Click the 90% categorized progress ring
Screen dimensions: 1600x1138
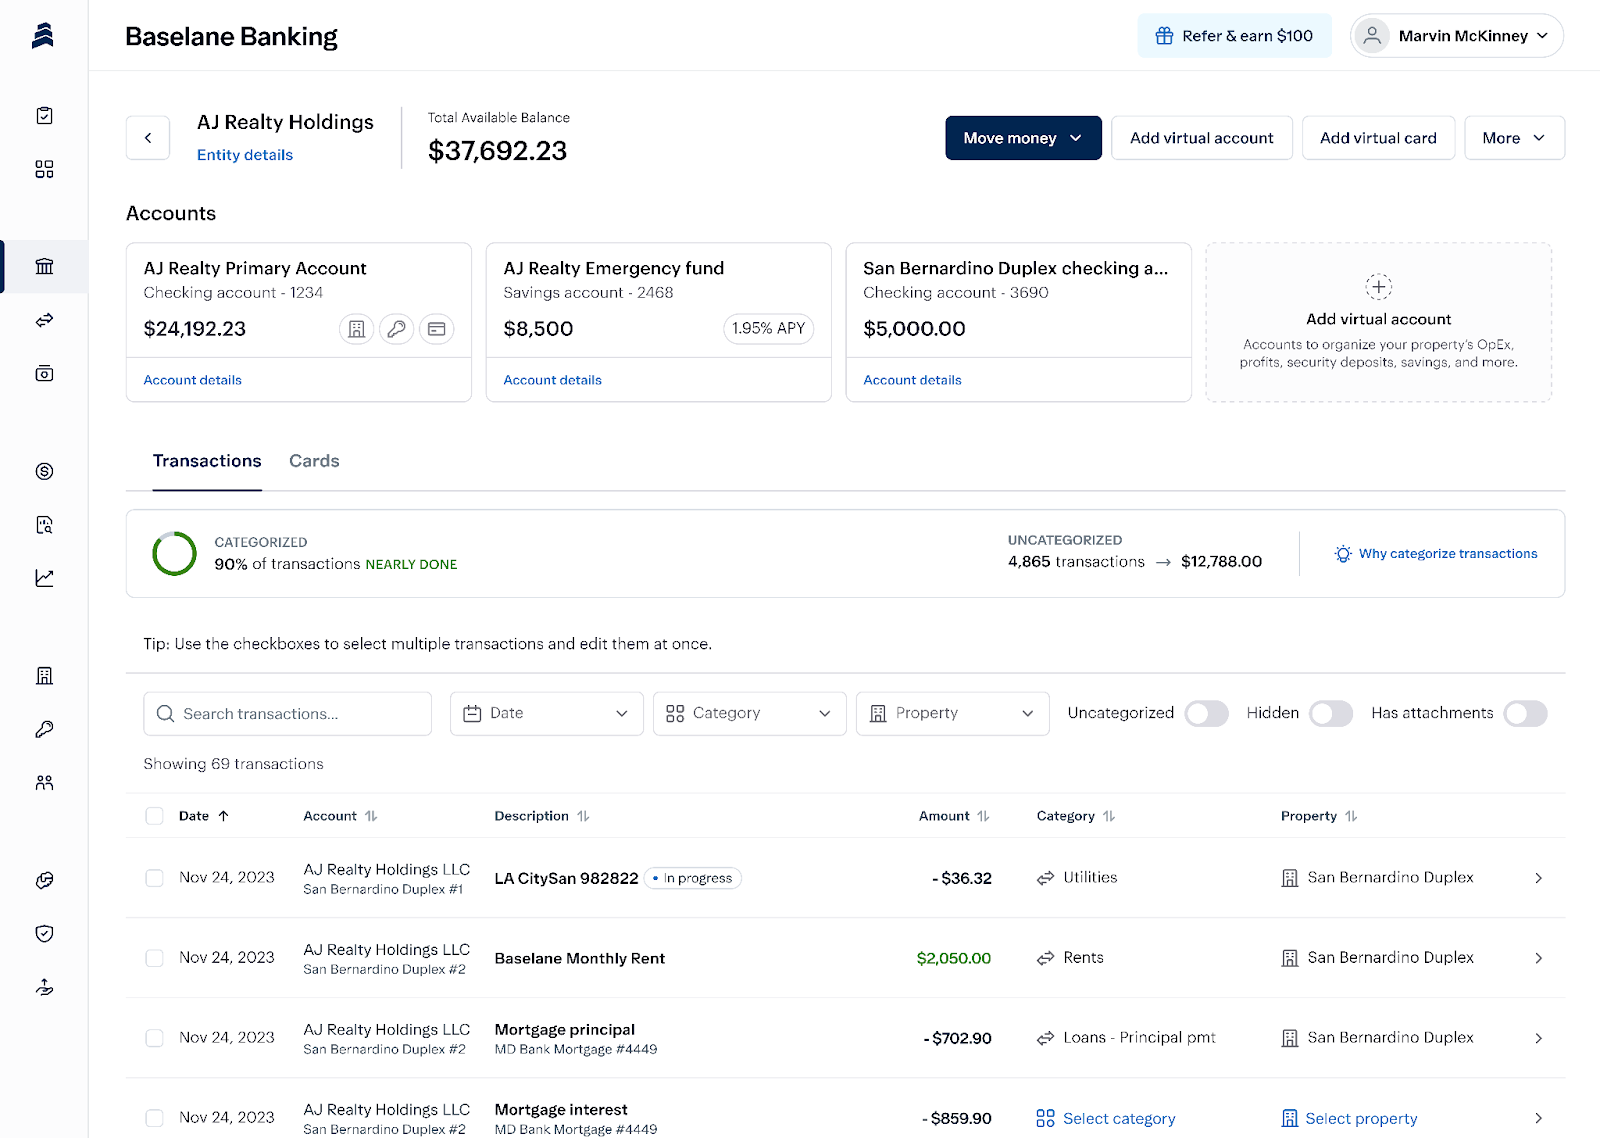tap(174, 554)
